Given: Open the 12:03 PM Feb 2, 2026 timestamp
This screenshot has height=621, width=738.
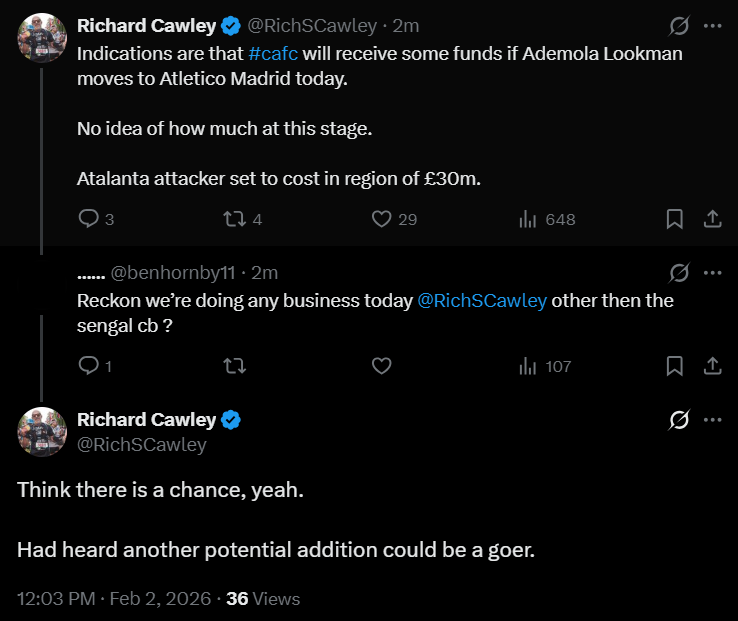Looking at the screenshot, I should click(x=114, y=599).
